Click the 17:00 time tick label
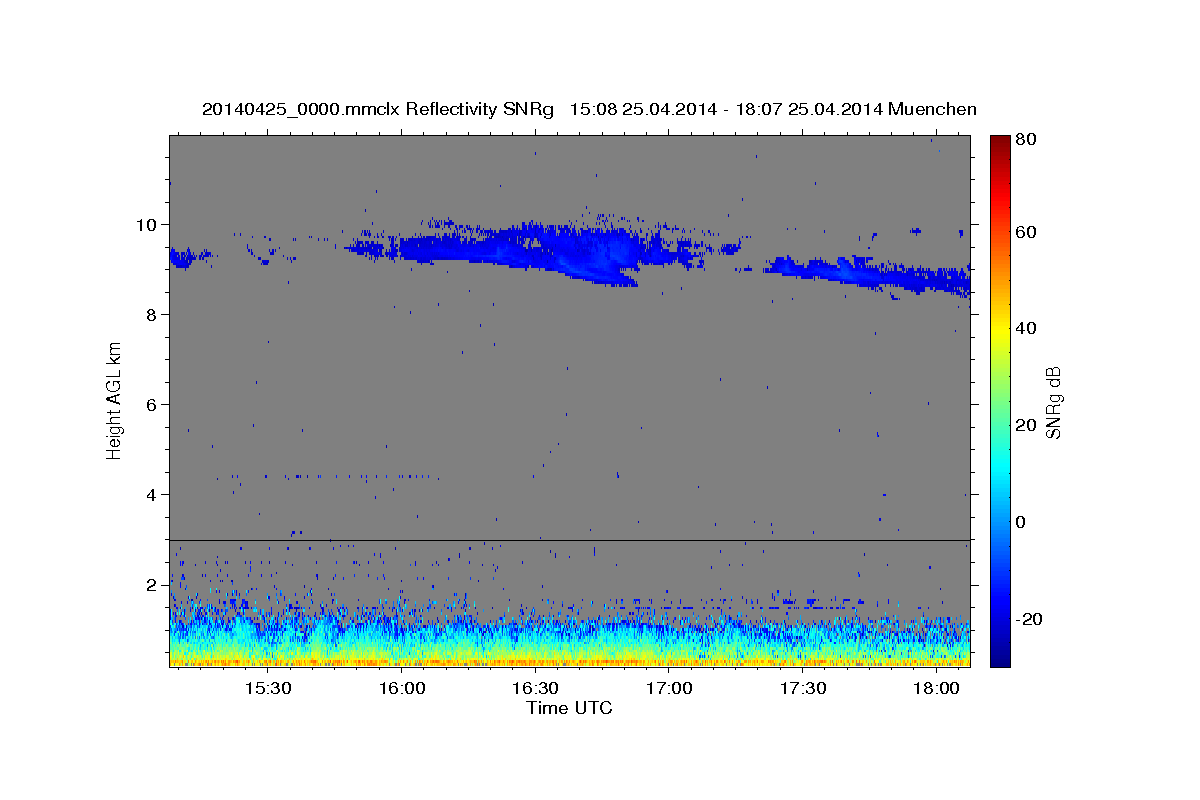Image resolution: width=1200 pixels, height=800 pixels. [669, 688]
